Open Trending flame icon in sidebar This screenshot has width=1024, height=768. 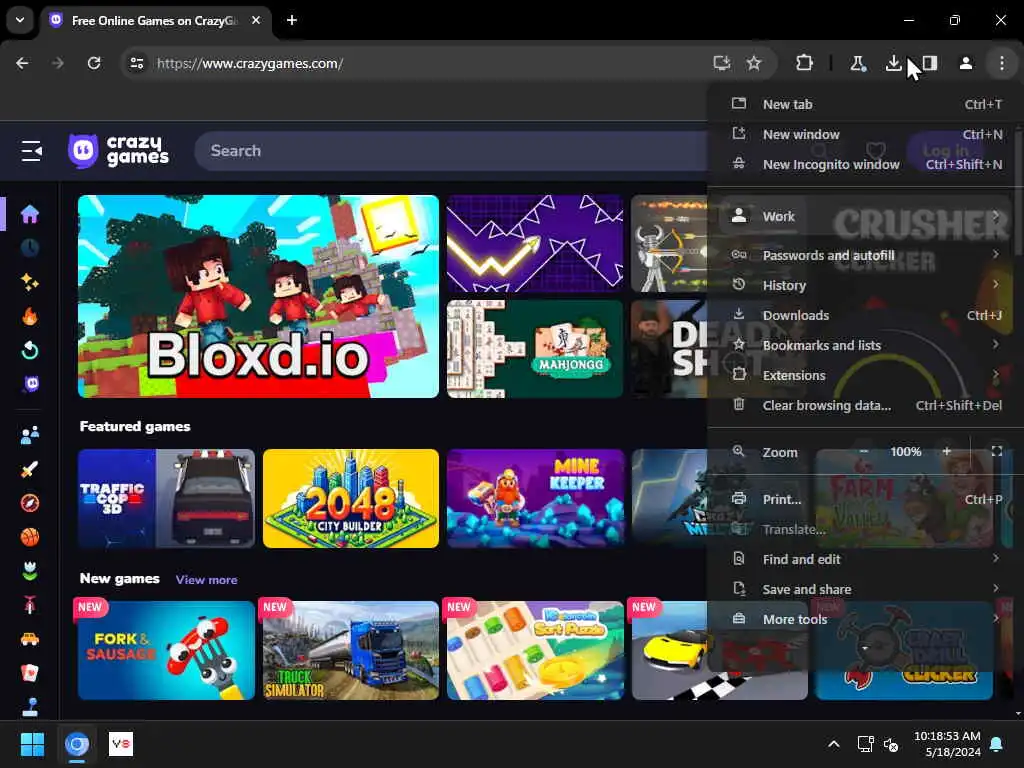pyautogui.click(x=29, y=317)
